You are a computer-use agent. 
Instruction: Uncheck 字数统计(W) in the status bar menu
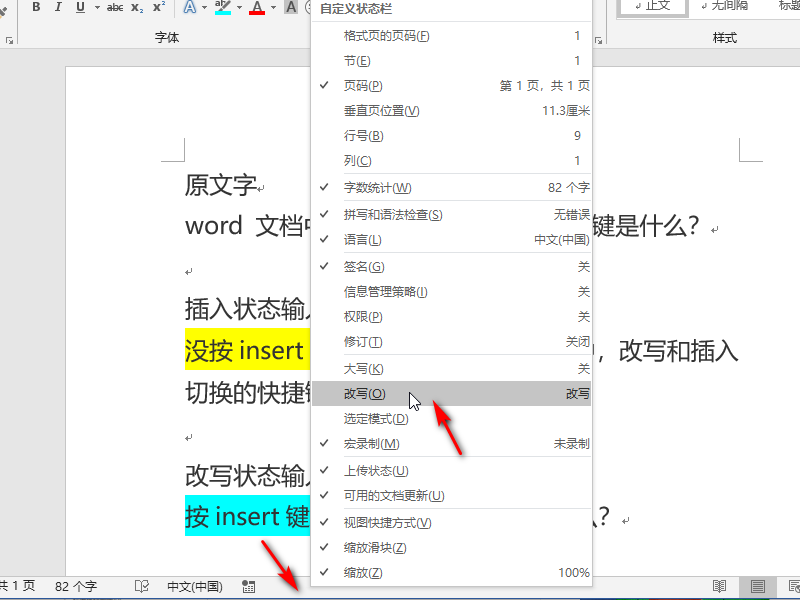pos(451,188)
